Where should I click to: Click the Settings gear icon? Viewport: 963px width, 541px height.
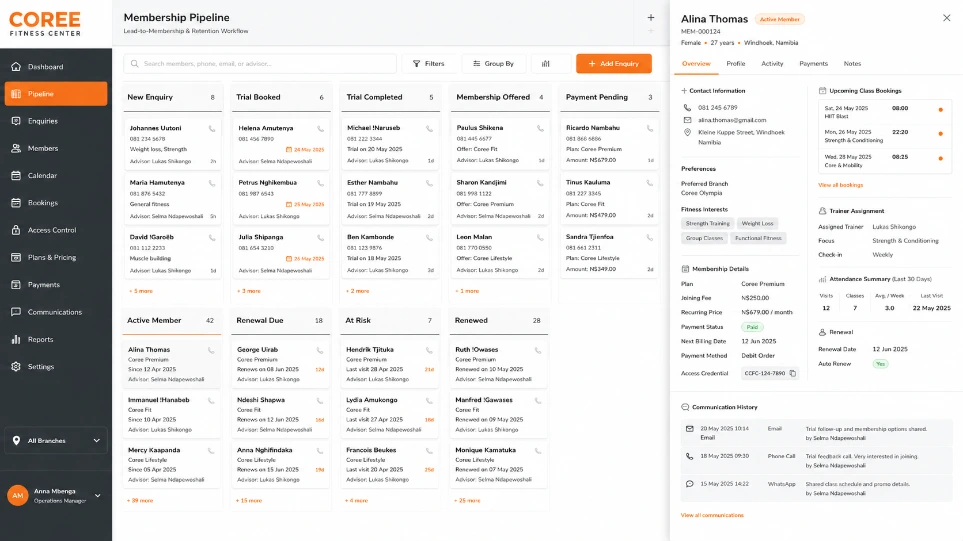pos(16,367)
